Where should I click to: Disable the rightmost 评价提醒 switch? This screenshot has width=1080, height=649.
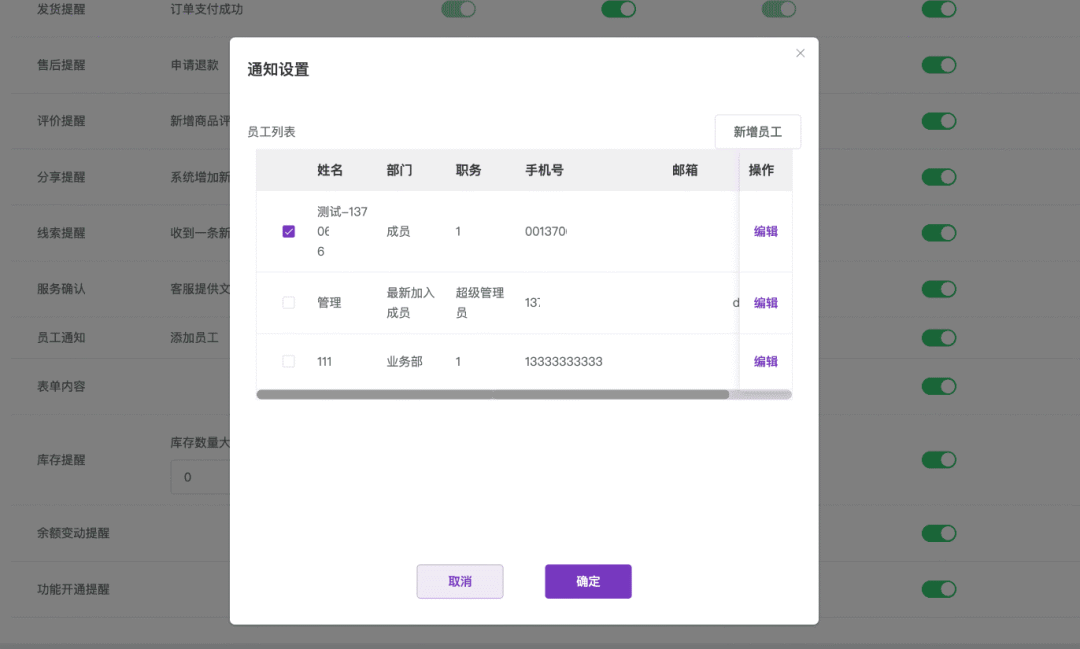click(938, 121)
